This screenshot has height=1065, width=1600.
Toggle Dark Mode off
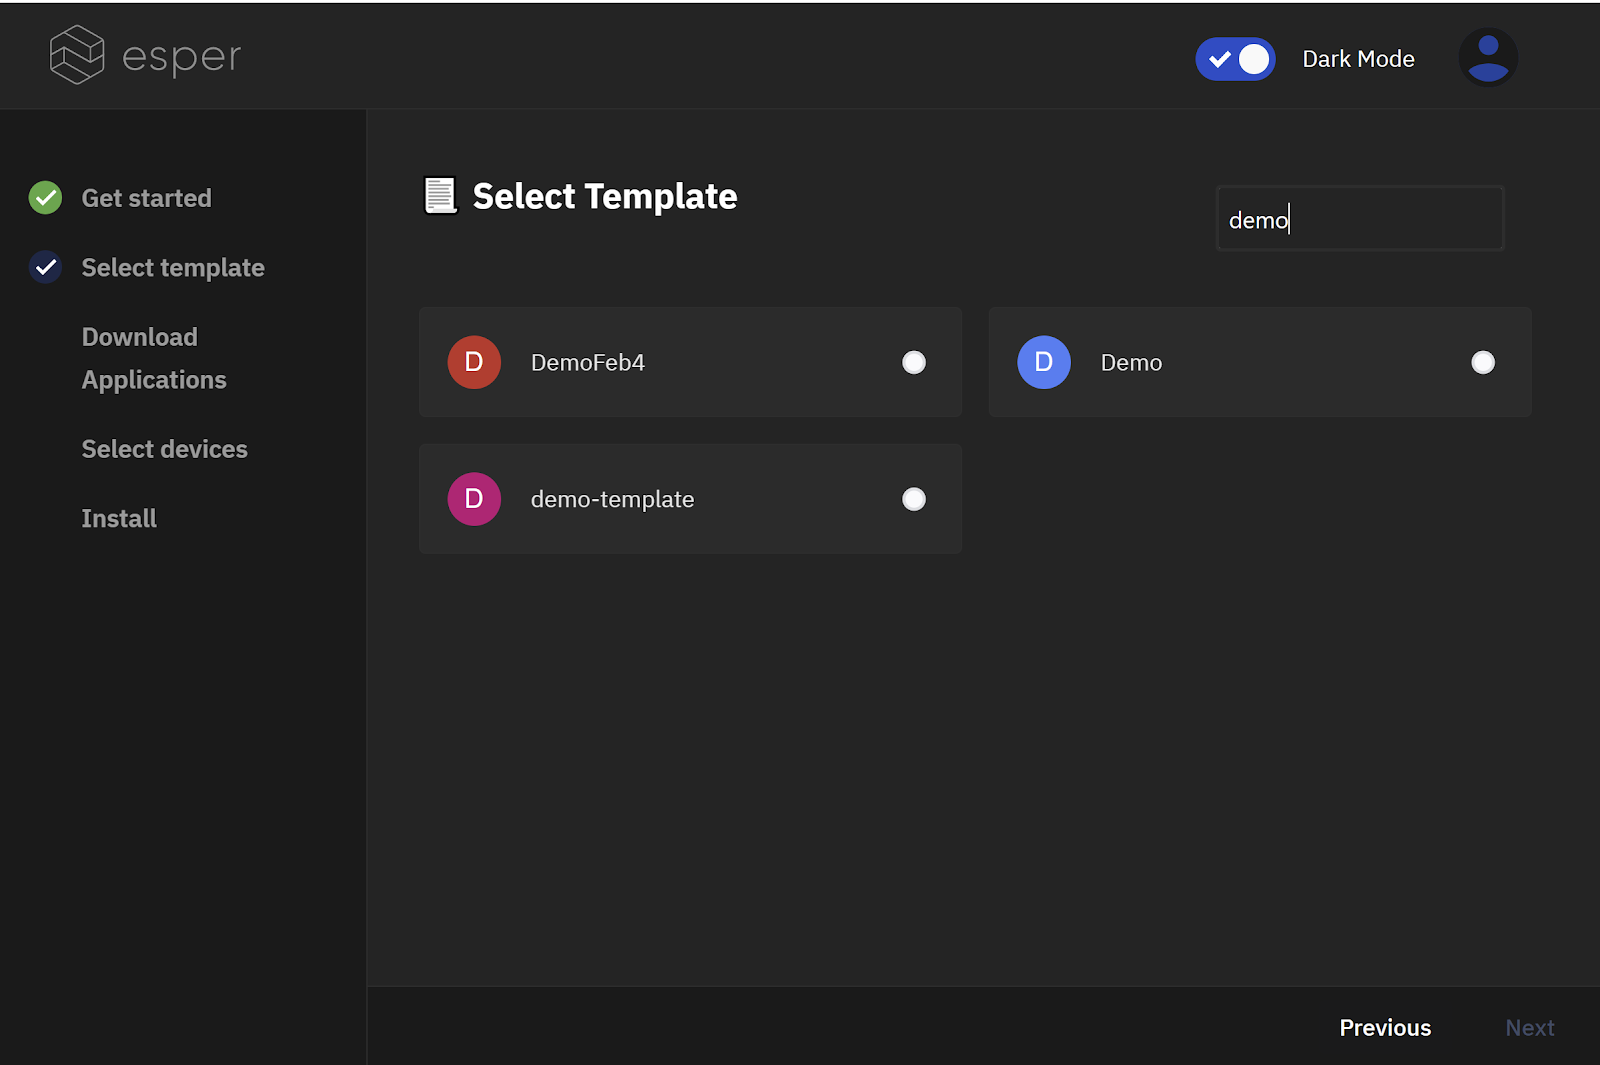1235,59
